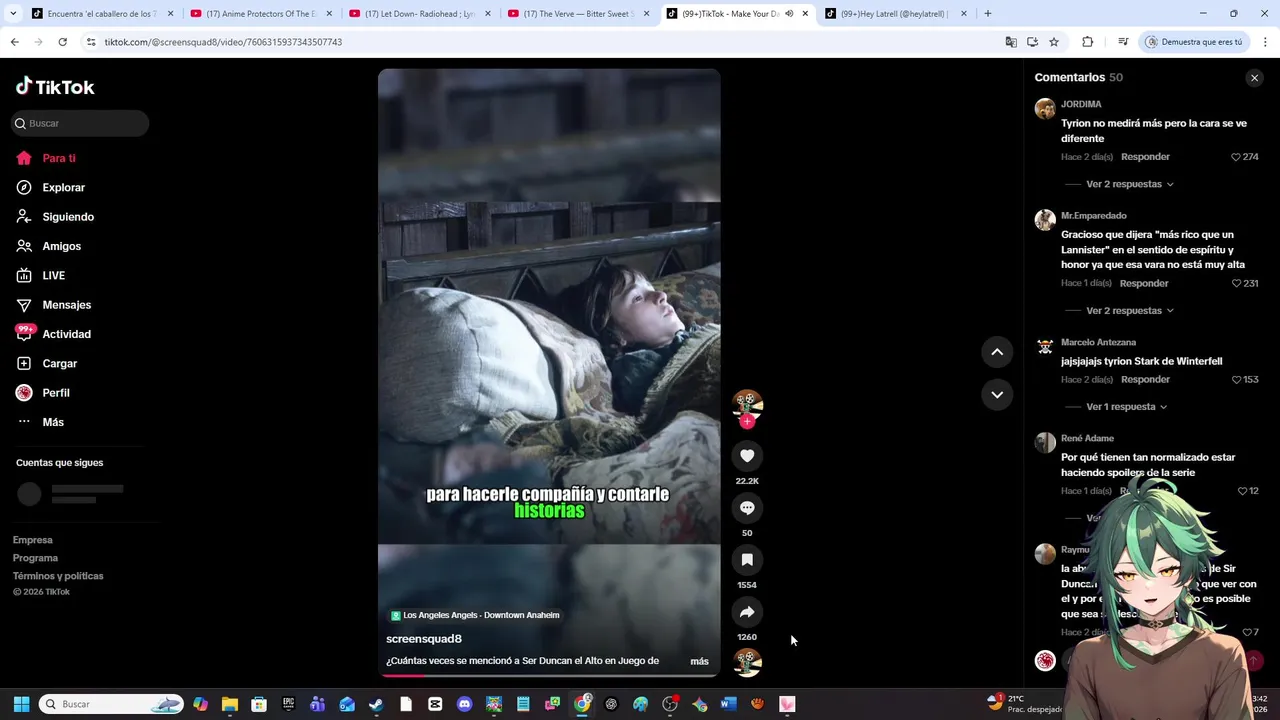Click the video progress bar
The height and width of the screenshot is (720, 1280).
[x=549, y=675]
